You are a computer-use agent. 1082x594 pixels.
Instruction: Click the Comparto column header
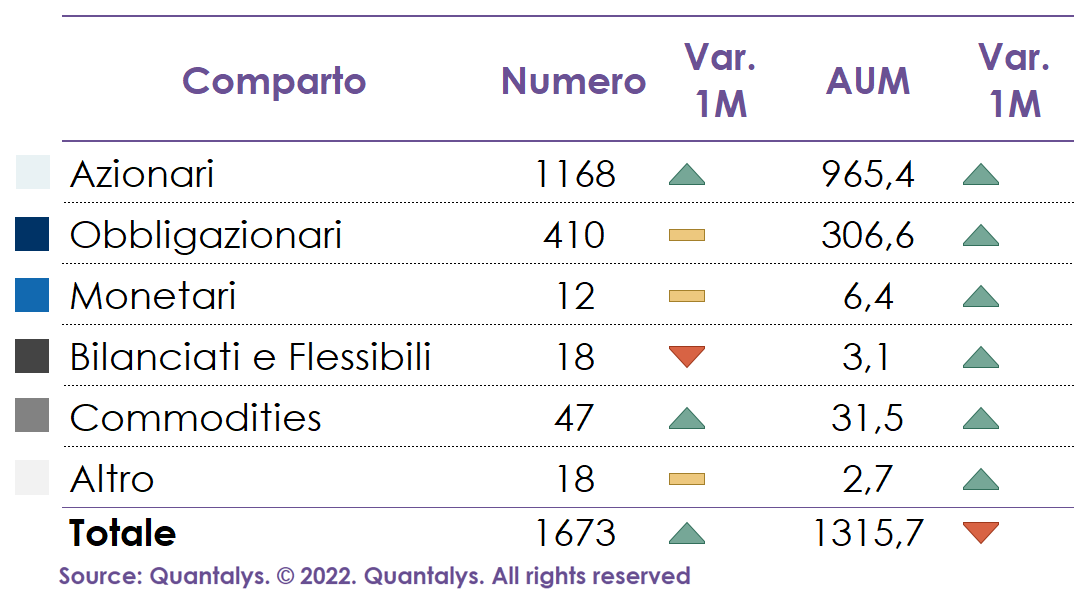pyautogui.click(x=274, y=81)
